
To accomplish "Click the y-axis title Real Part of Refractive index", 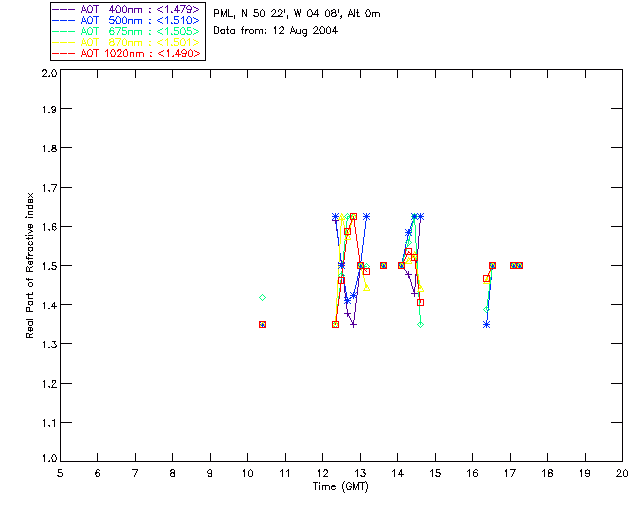I will pyautogui.click(x=29, y=265).
